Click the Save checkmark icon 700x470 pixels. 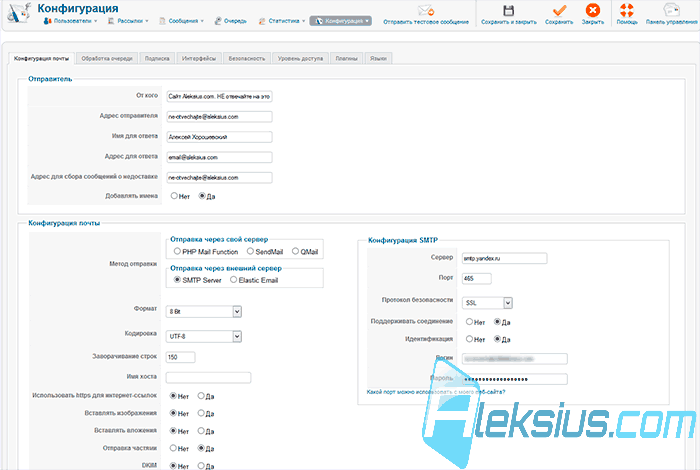[x=559, y=10]
